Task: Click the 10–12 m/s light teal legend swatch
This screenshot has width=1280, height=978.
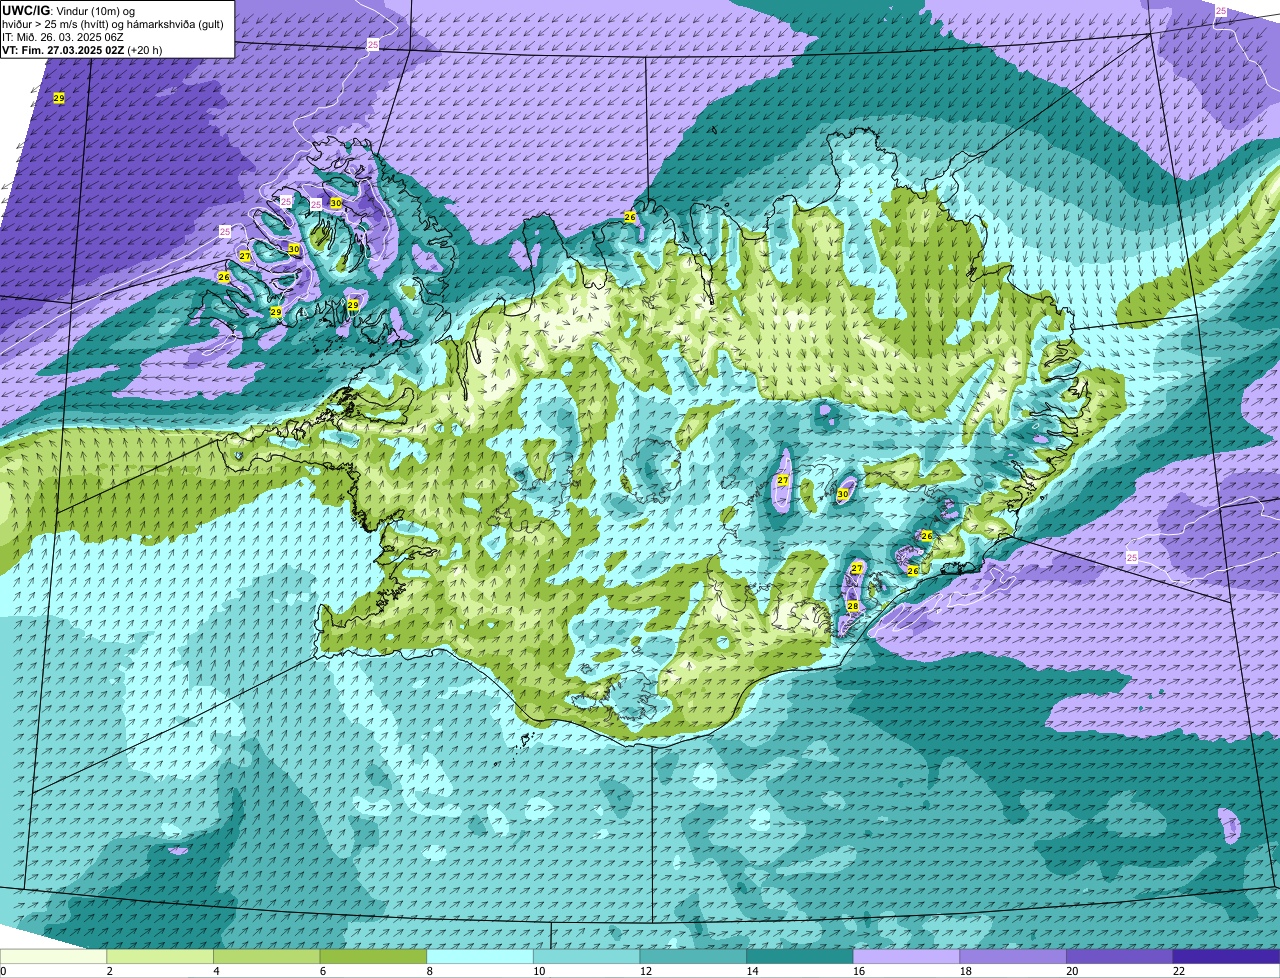Action: [586, 956]
